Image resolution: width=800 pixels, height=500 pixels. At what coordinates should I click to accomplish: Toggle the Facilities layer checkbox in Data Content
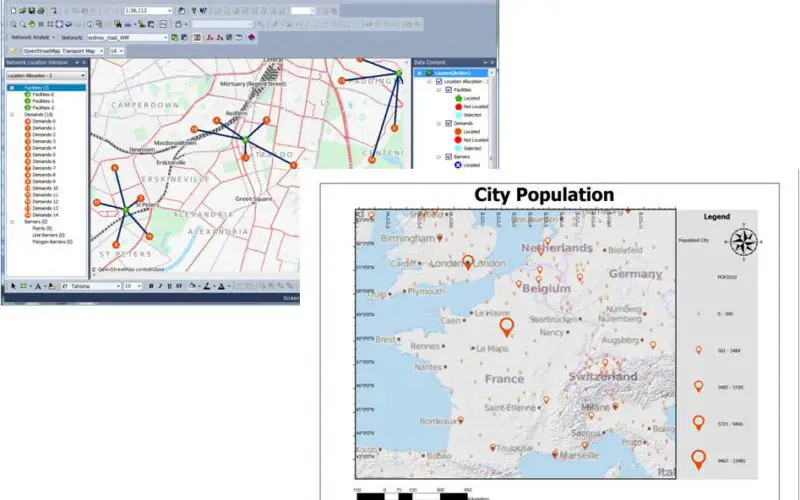coord(449,90)
